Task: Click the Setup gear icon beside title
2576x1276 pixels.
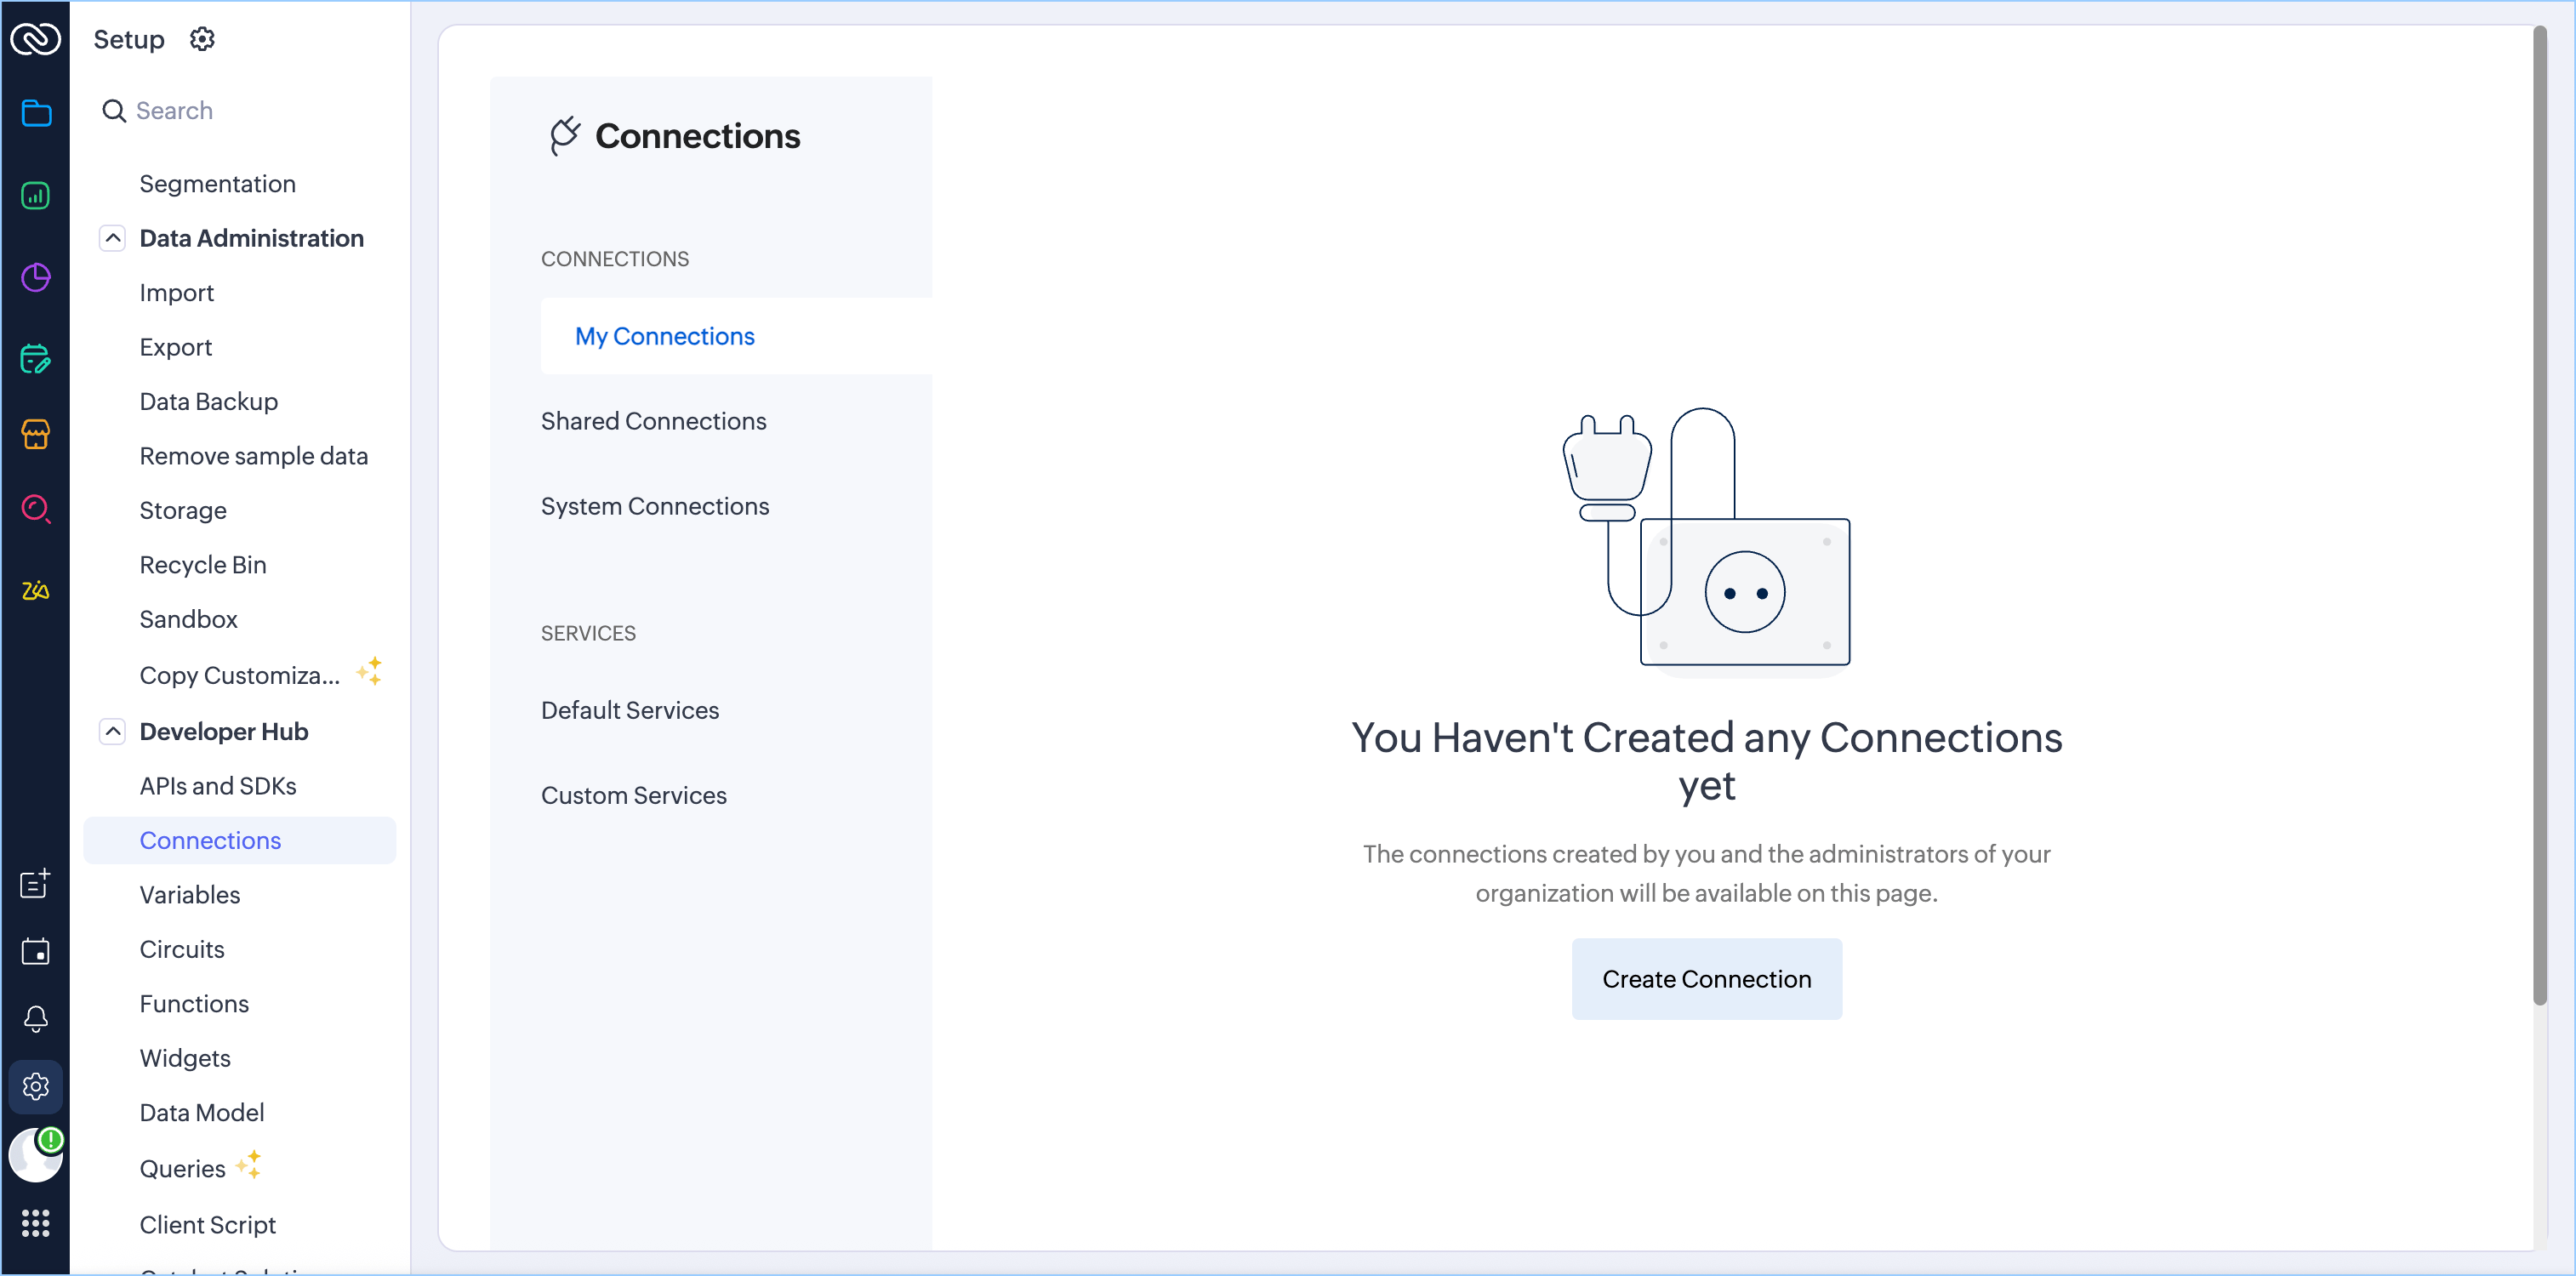Action: [202, 39]
